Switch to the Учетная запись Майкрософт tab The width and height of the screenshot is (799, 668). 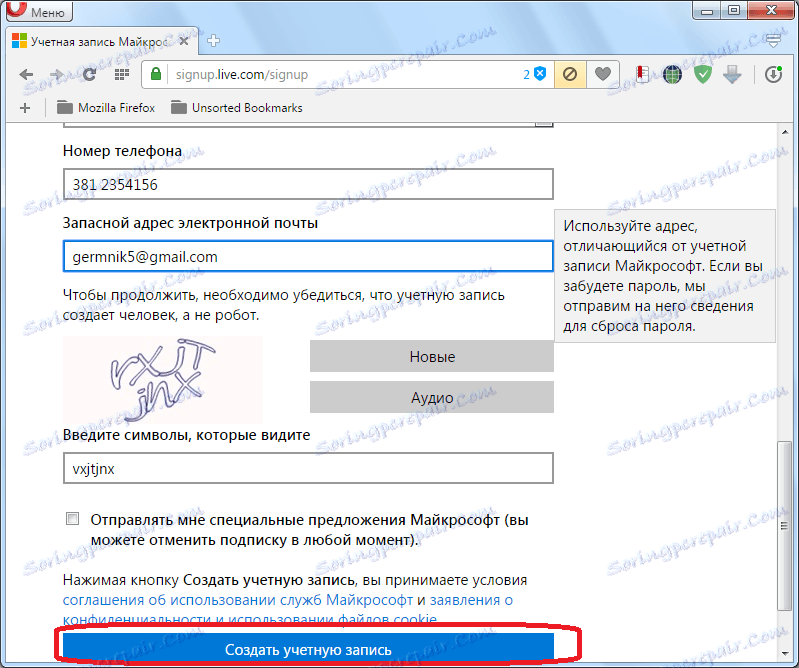pyautogui.click(x=100, y=41)
